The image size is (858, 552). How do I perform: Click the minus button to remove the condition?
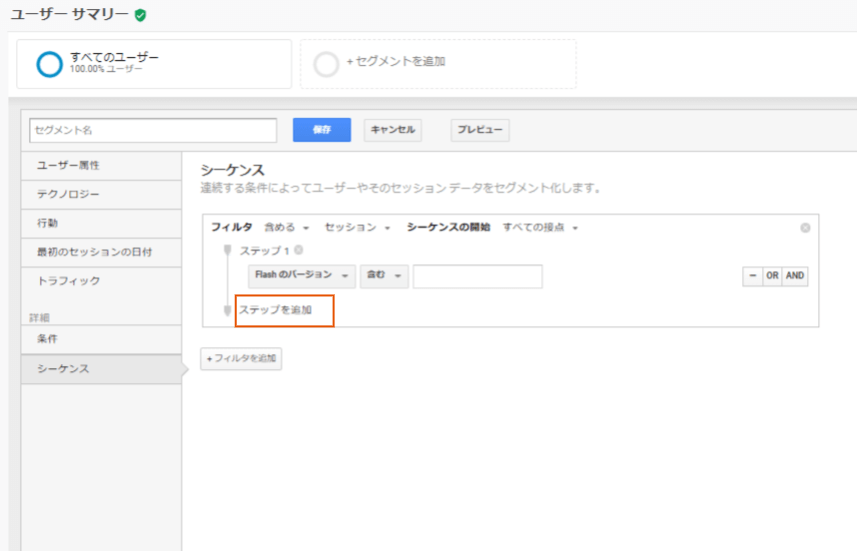(x=751, y=277)
